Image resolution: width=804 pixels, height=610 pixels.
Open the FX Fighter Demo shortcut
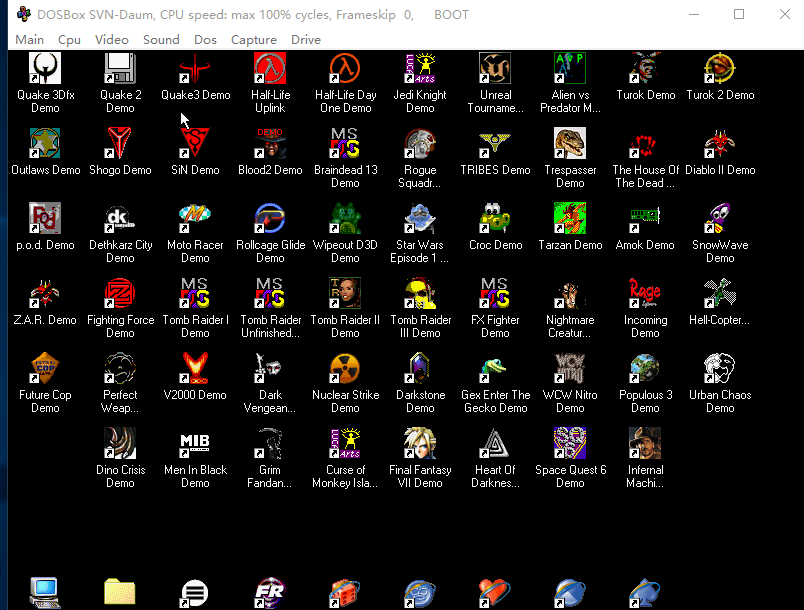(495, 293)
